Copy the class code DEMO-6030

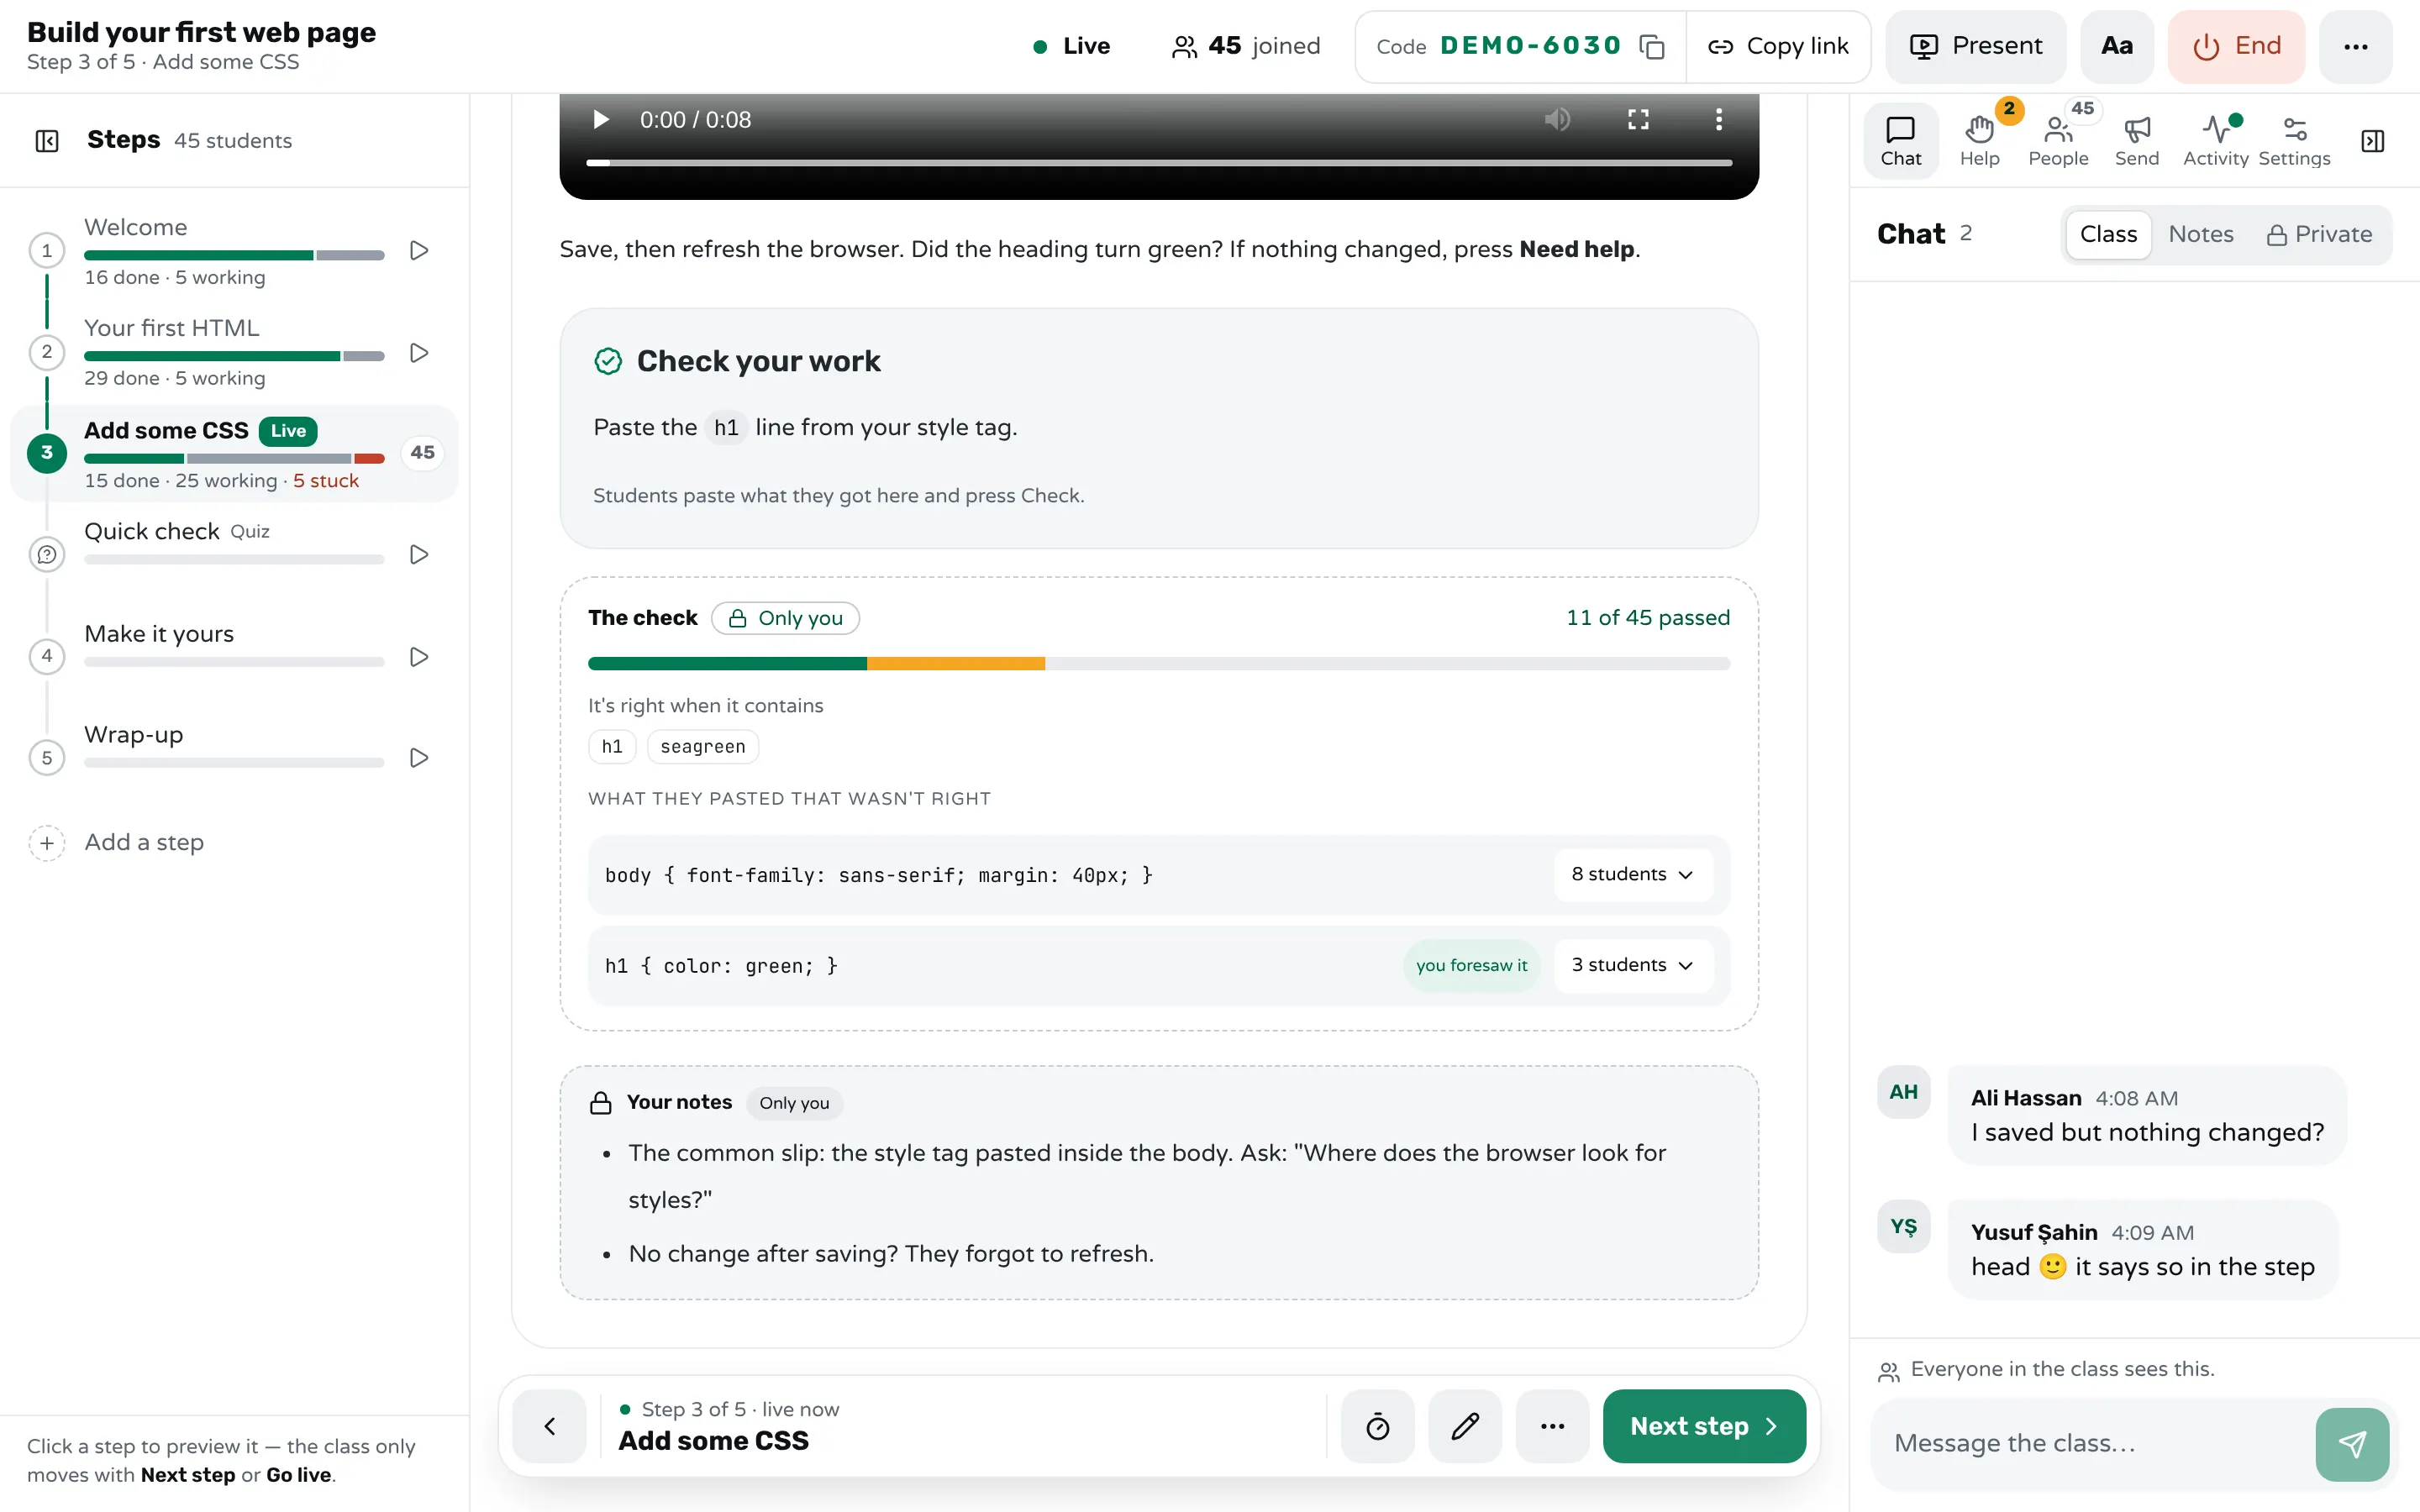[x=1652, y=46]
